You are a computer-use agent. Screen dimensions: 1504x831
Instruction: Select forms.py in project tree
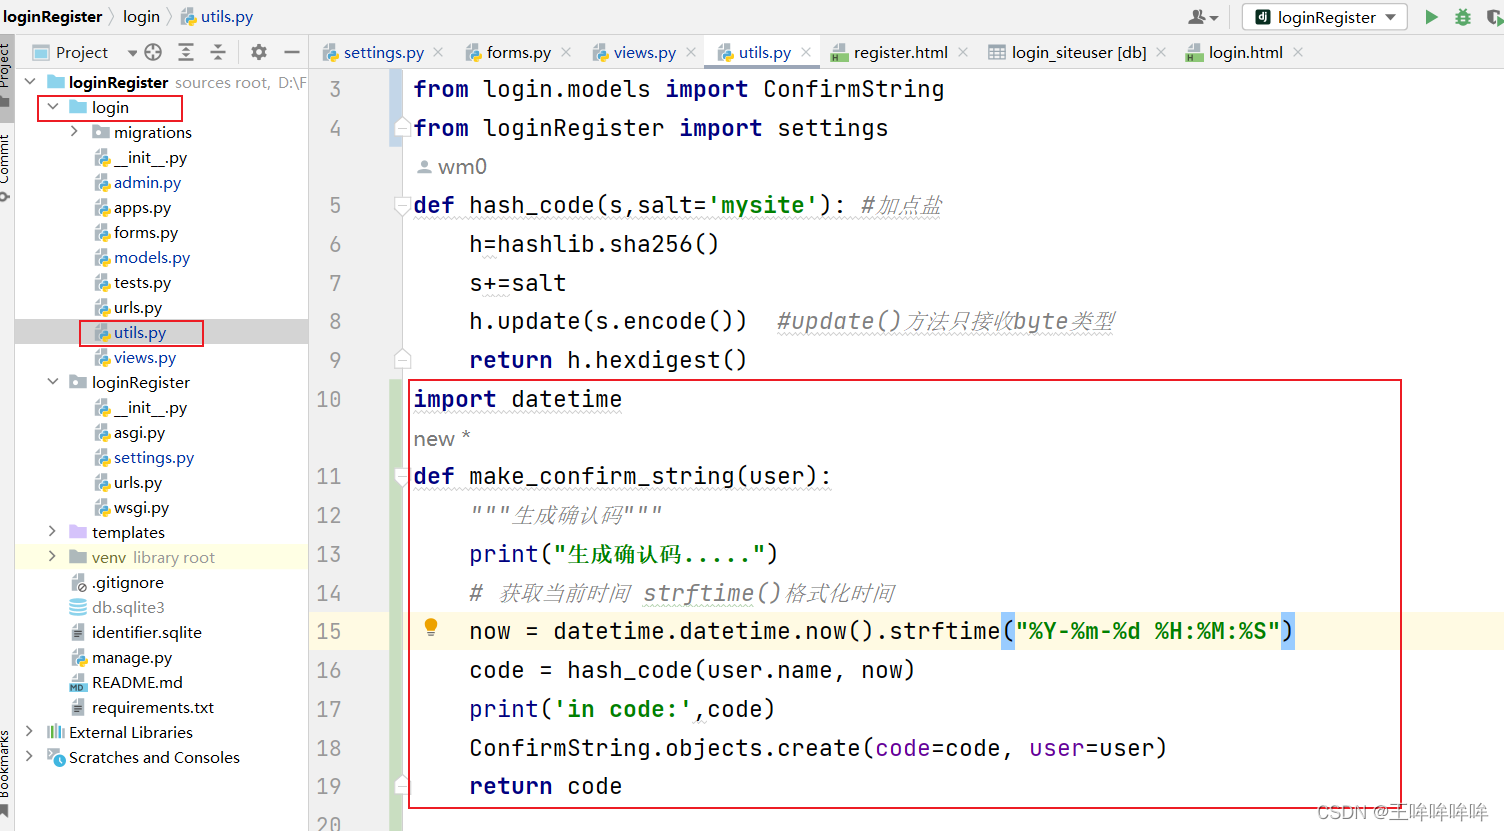pos(146,232)
